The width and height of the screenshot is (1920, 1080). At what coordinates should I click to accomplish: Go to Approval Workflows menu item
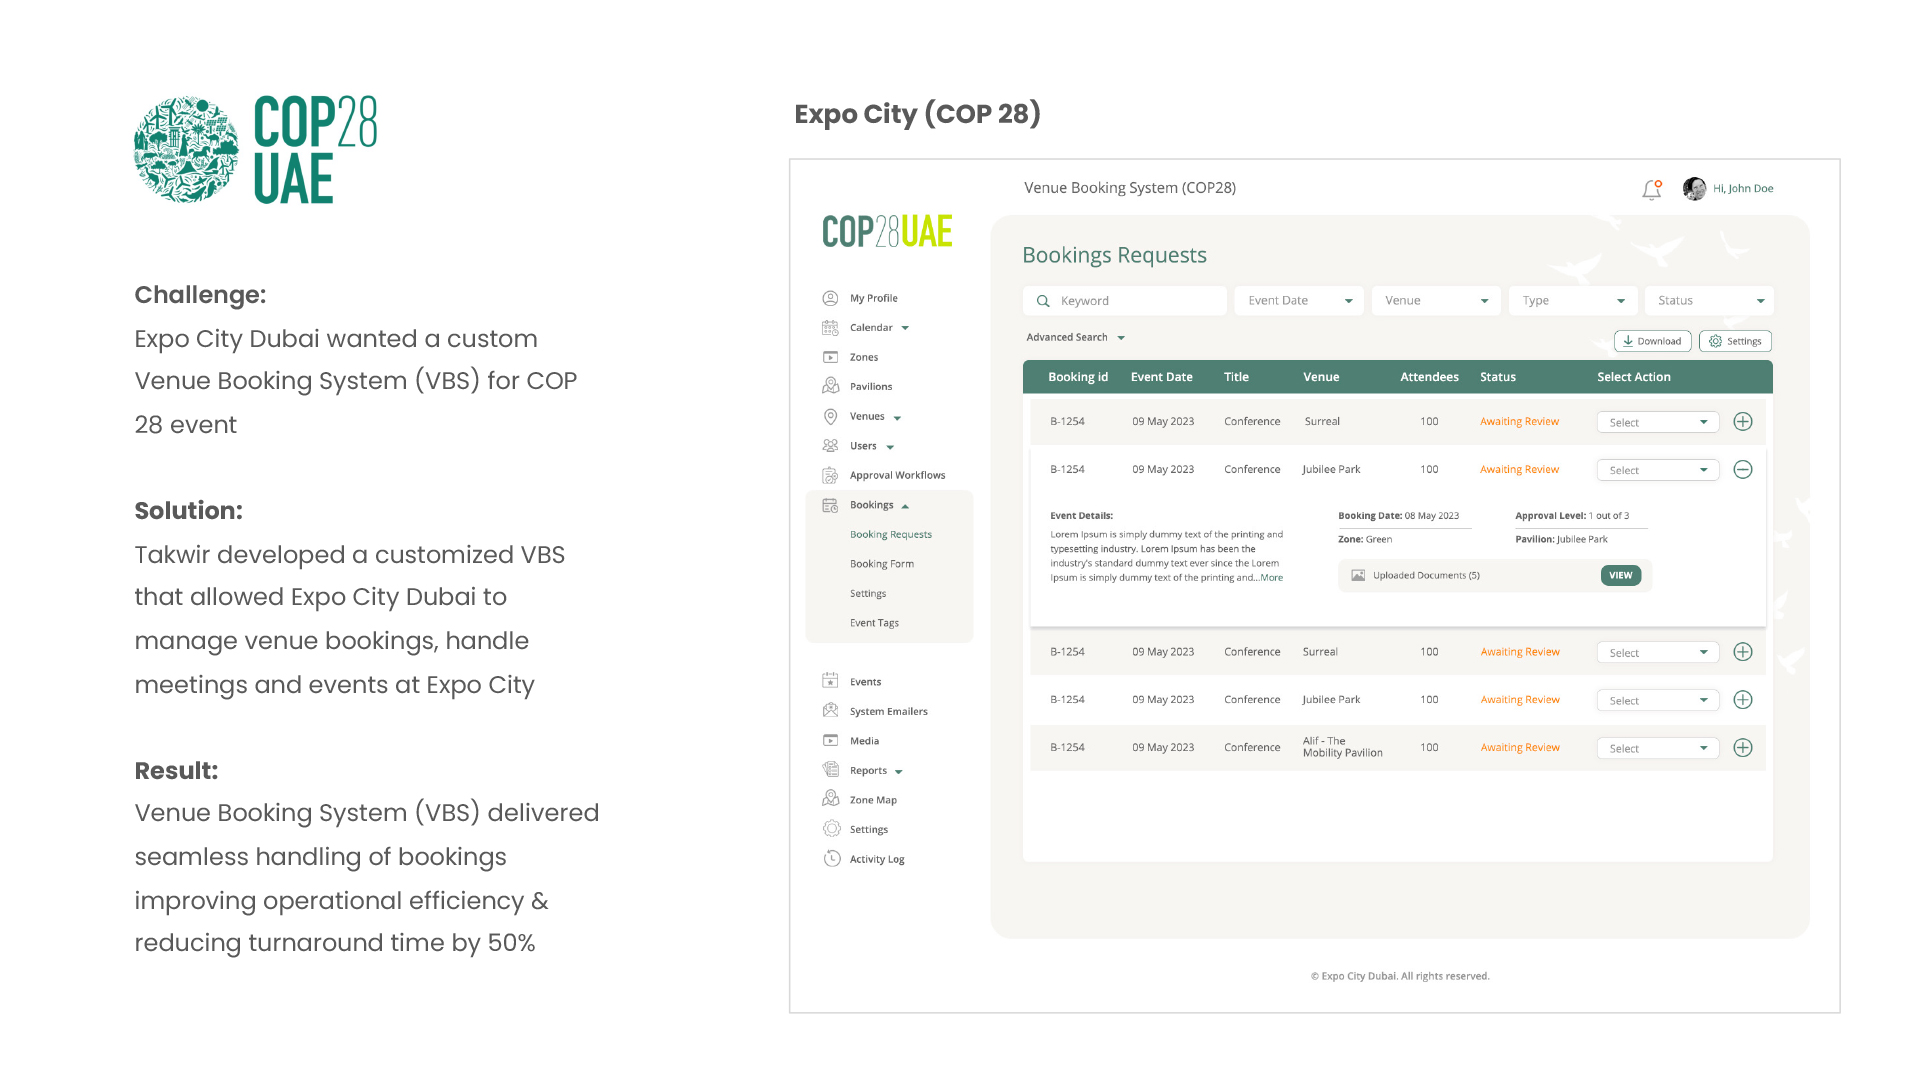tap(897, 475)
